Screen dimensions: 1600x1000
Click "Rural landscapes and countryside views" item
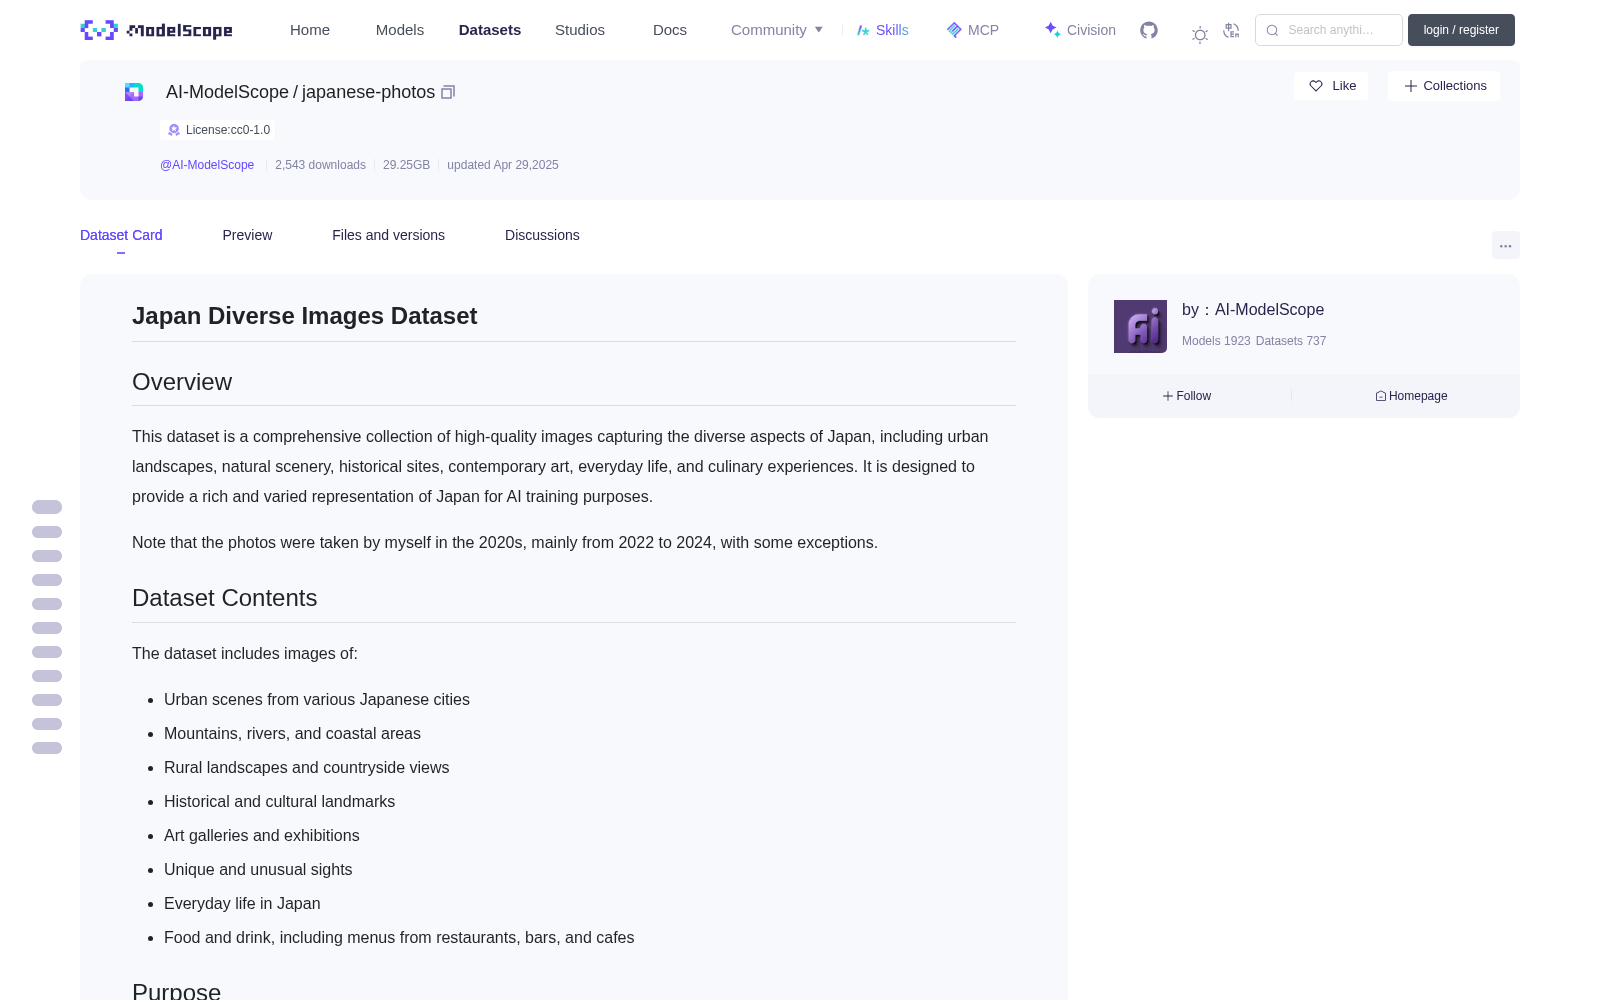coord(307,768)
